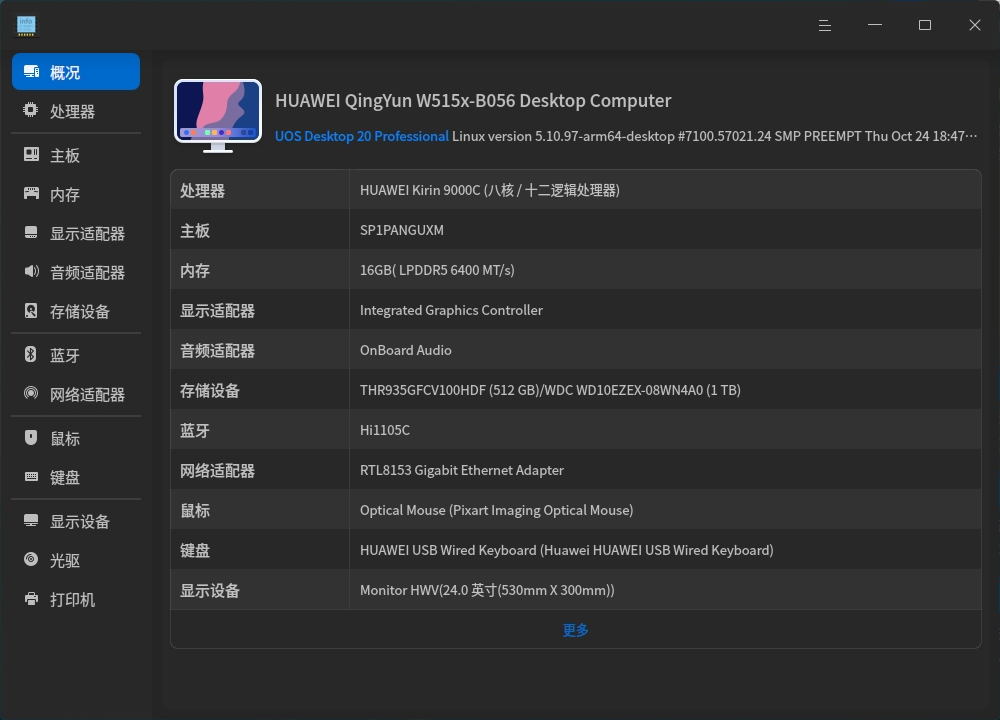Click the desktop computer thumbnail image
1000x720 pixels.
pyautogui.click(x=218, y=115)
